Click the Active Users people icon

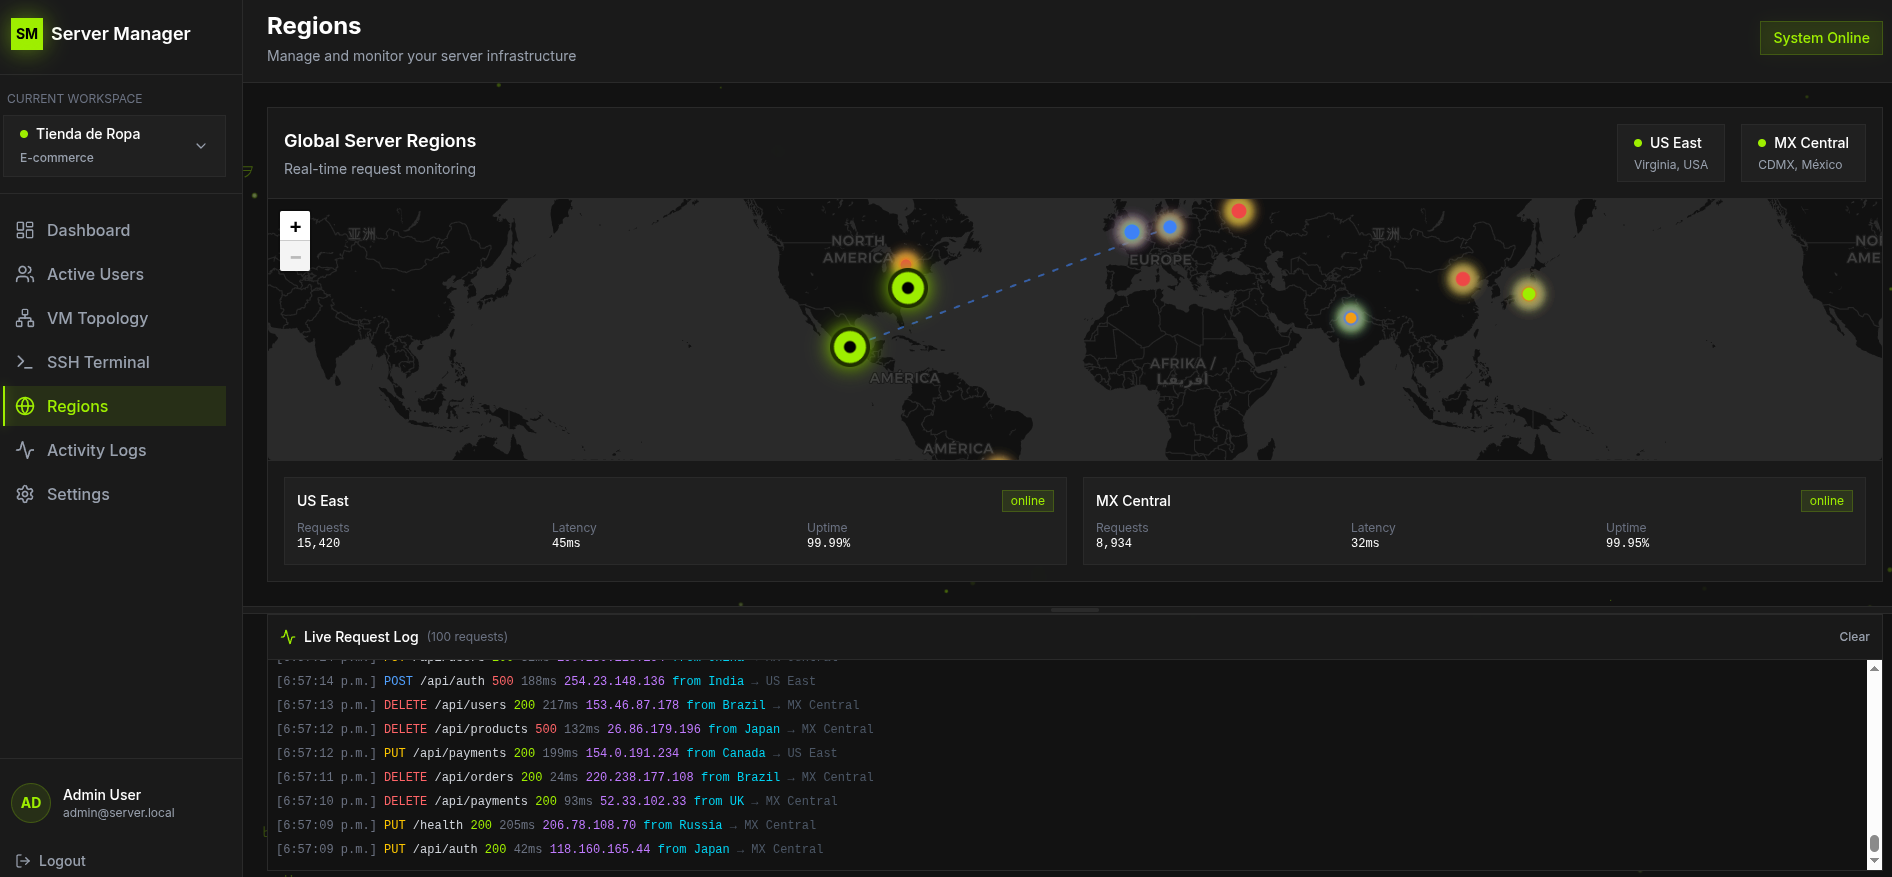coord(25,274)
